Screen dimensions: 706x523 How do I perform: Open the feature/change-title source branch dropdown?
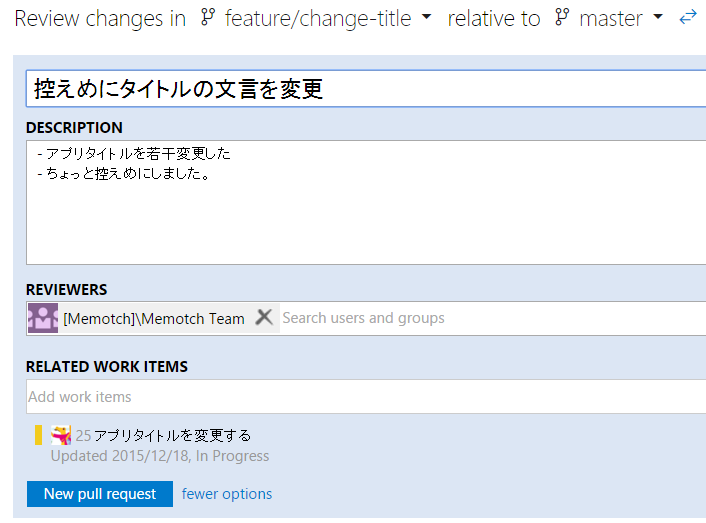[x=427, y=18]
